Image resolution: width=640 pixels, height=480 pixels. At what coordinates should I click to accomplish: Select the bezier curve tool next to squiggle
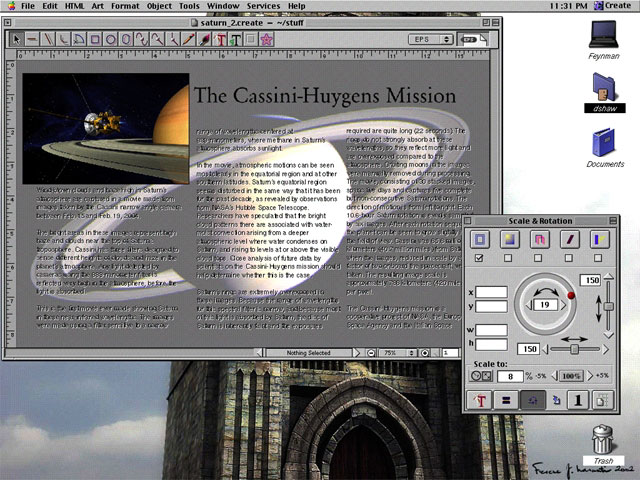tap(157, 40)
